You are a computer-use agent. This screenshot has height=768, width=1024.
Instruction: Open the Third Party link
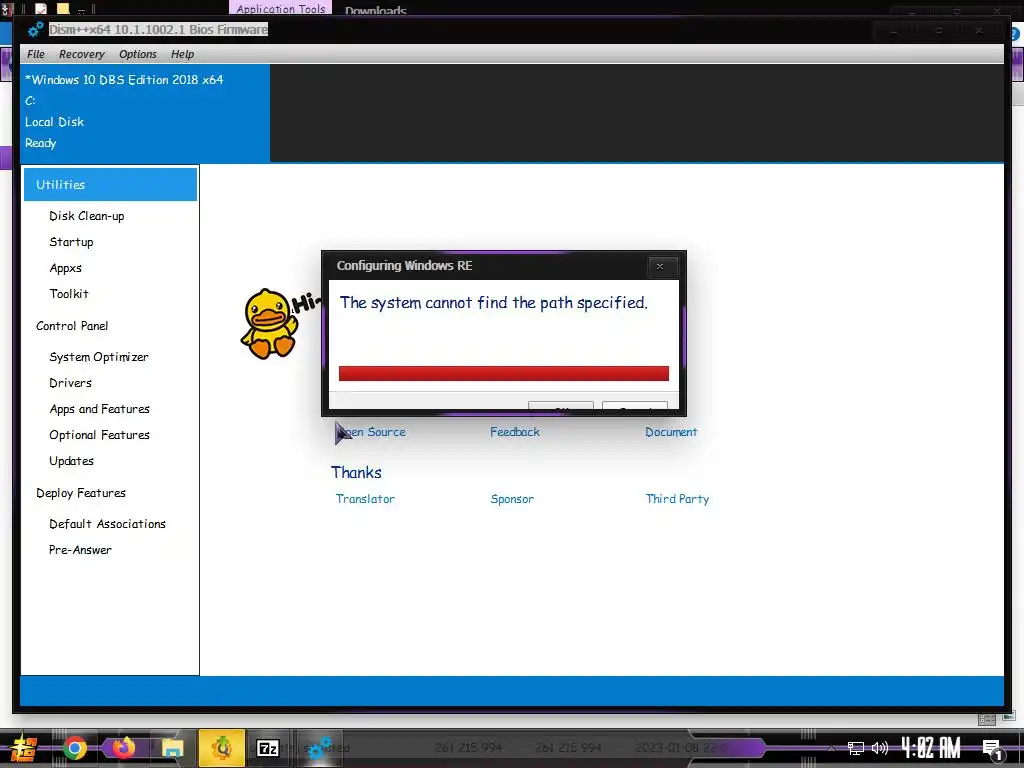click(x=677, y=500)
